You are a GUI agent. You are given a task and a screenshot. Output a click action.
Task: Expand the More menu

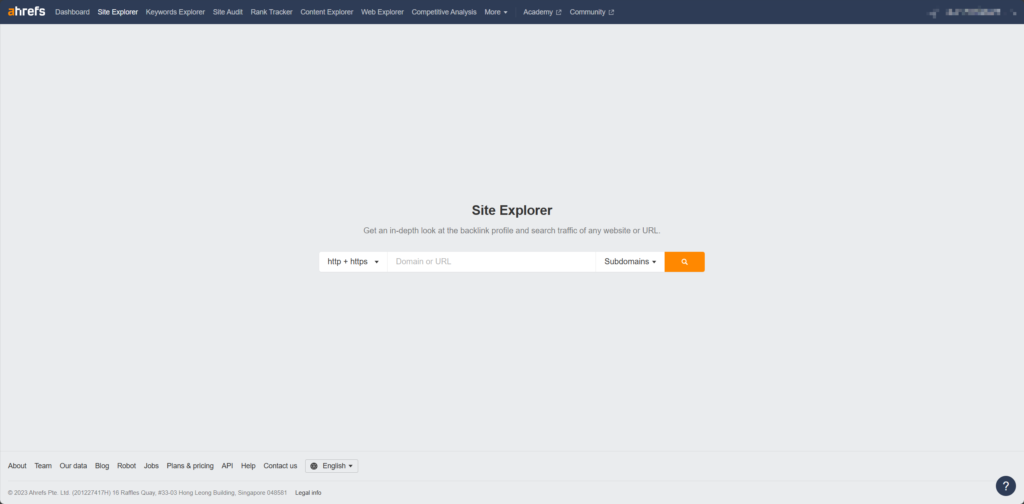(496, 12)
